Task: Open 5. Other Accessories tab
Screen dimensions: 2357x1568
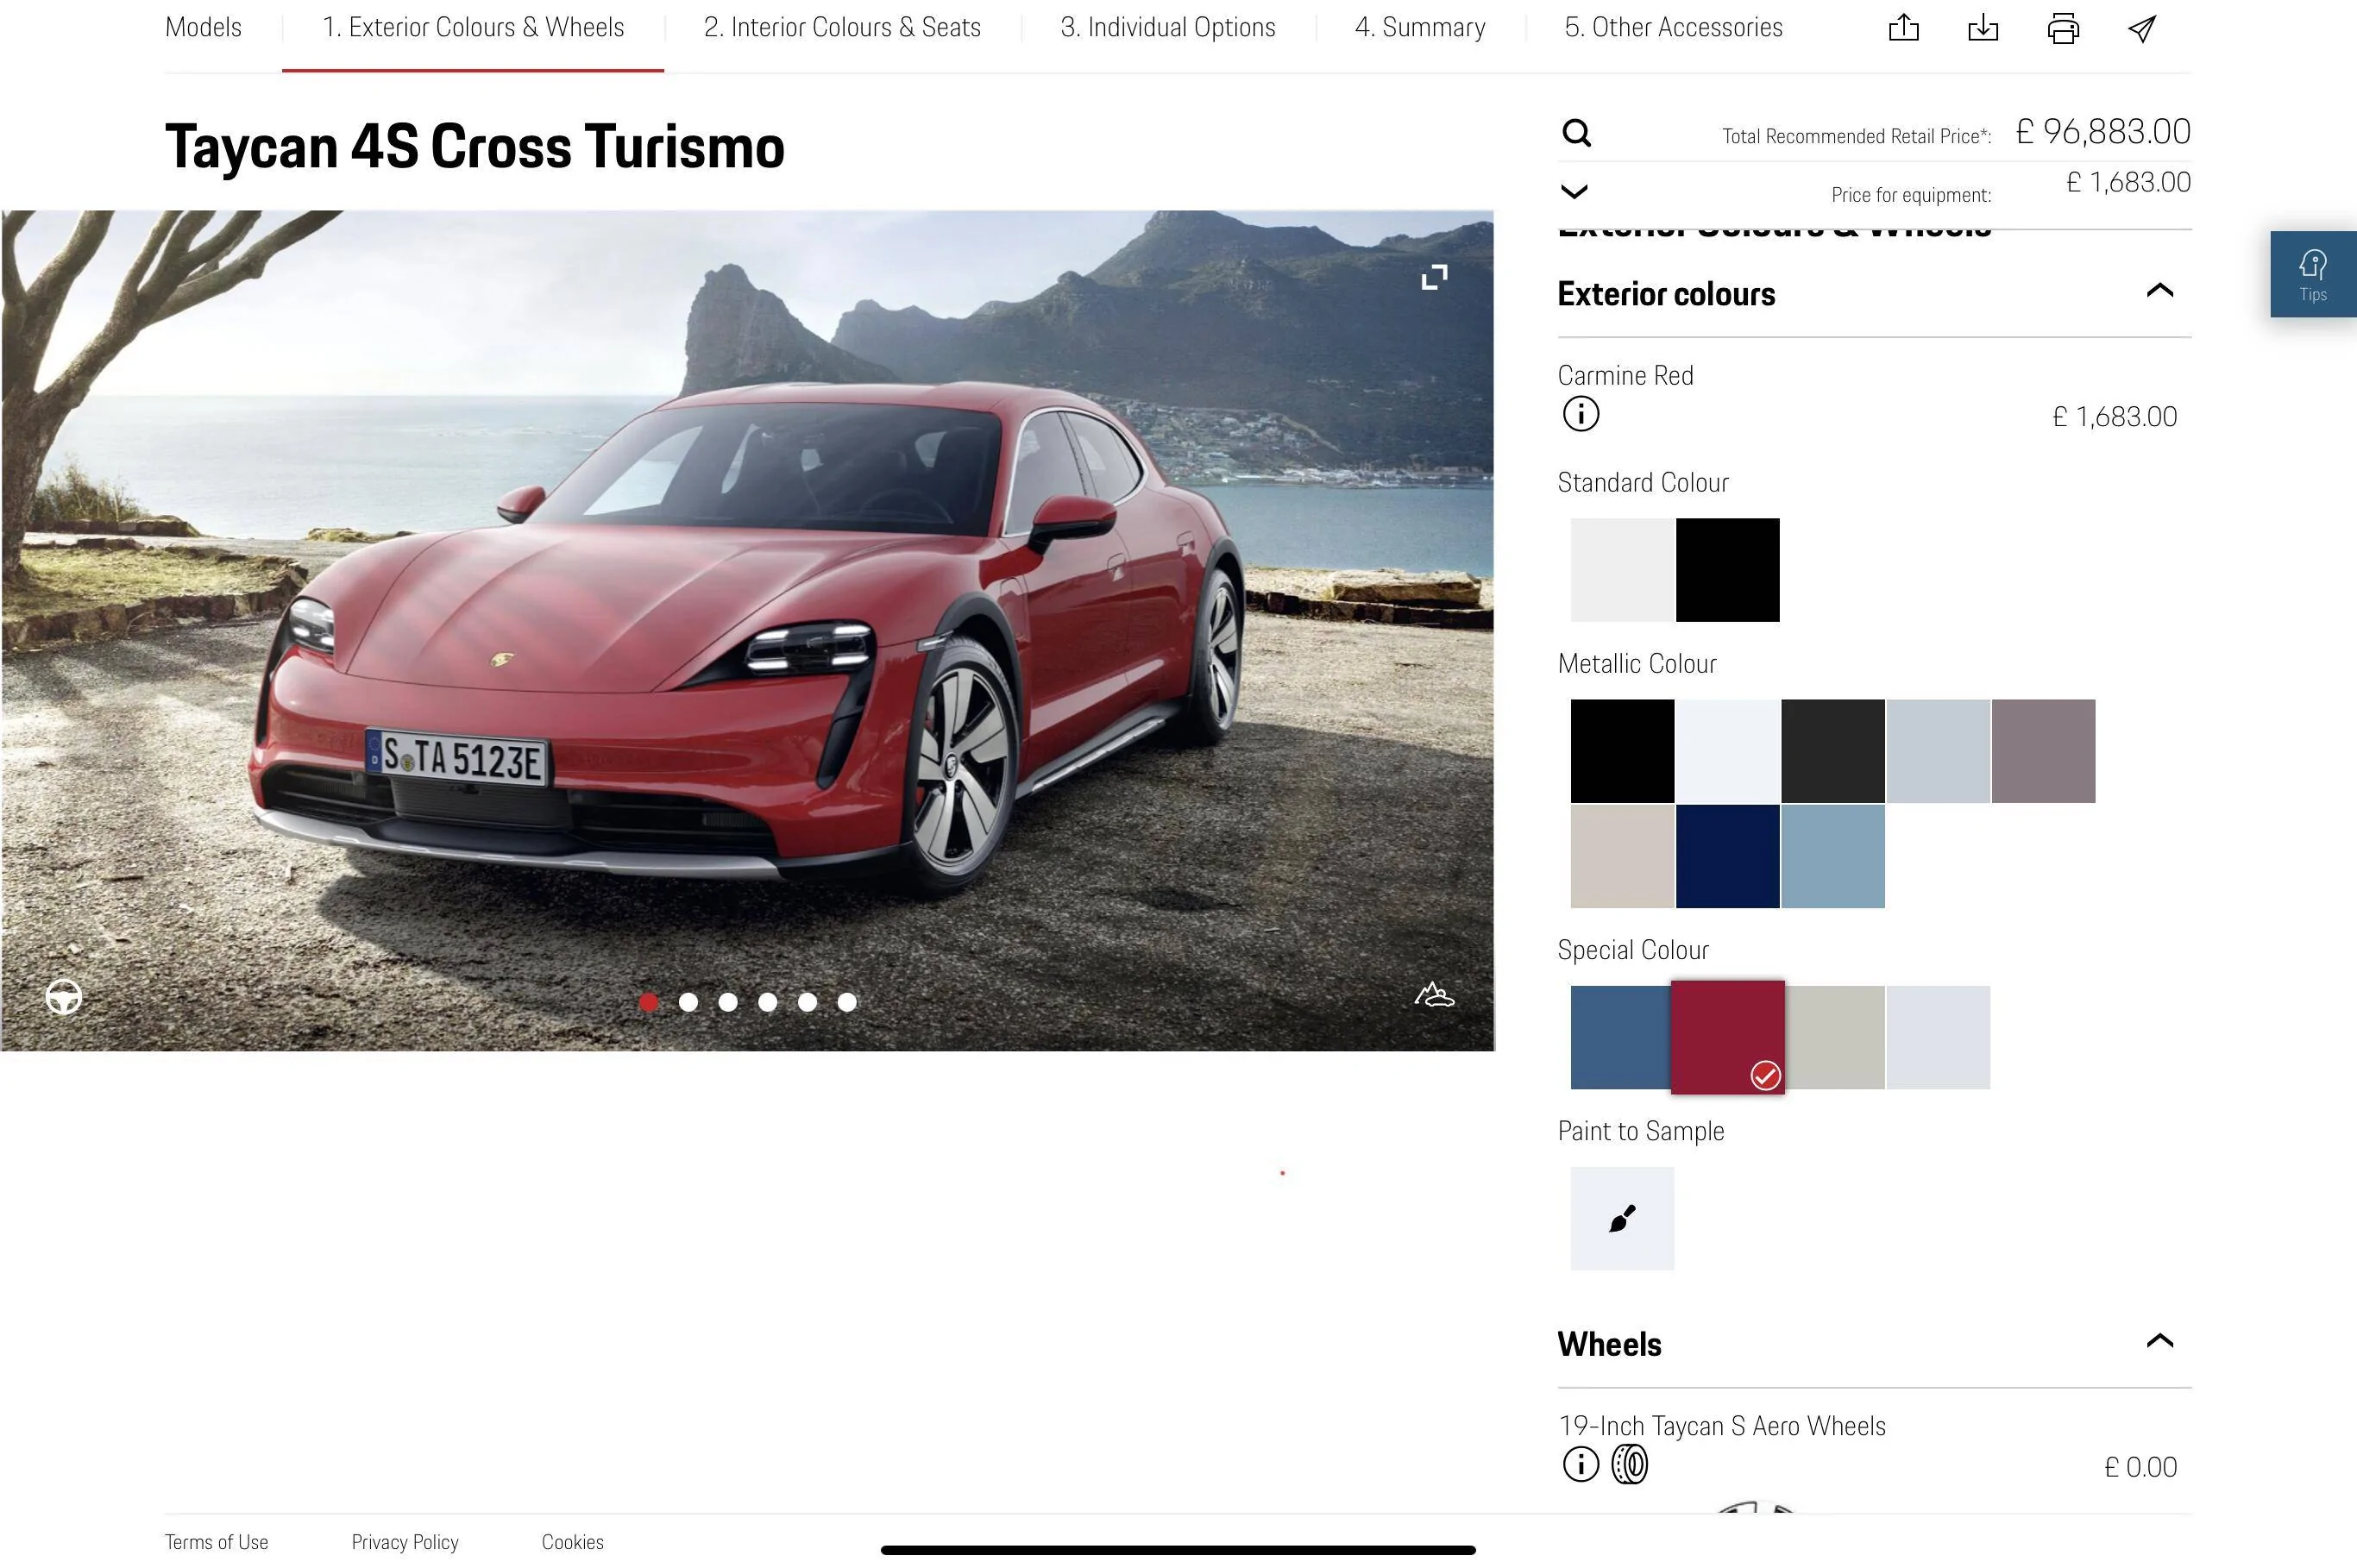Action: click(x=1674, y=28)
